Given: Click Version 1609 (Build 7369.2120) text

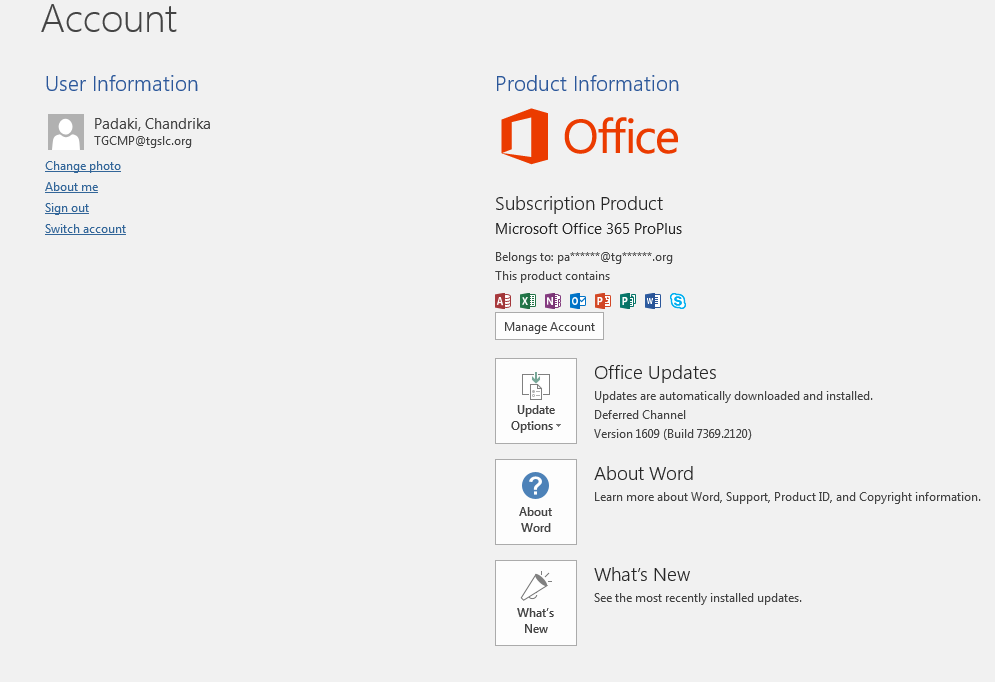Looking at the screenshot, I should pos(673,434).
